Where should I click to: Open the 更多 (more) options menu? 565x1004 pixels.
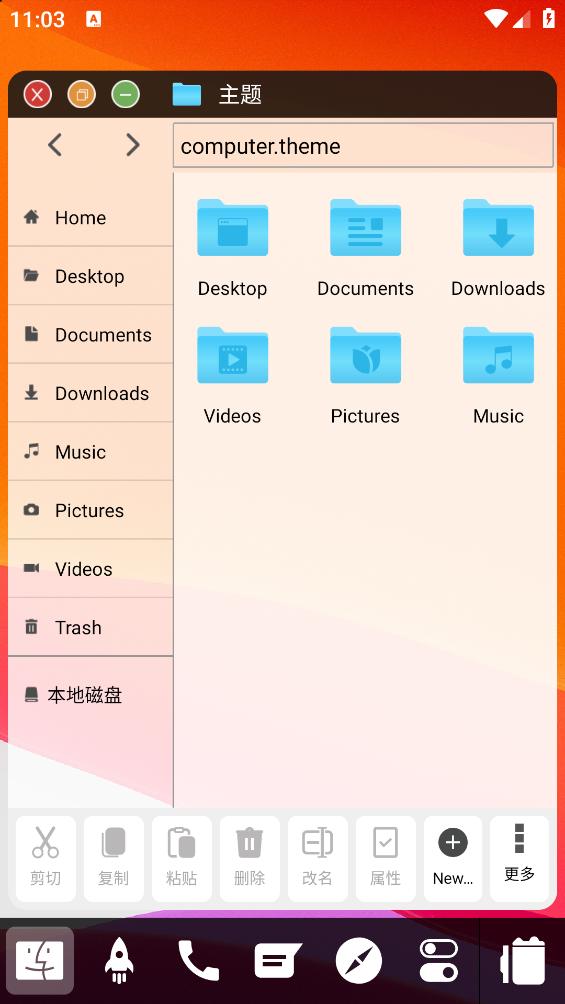519,859
